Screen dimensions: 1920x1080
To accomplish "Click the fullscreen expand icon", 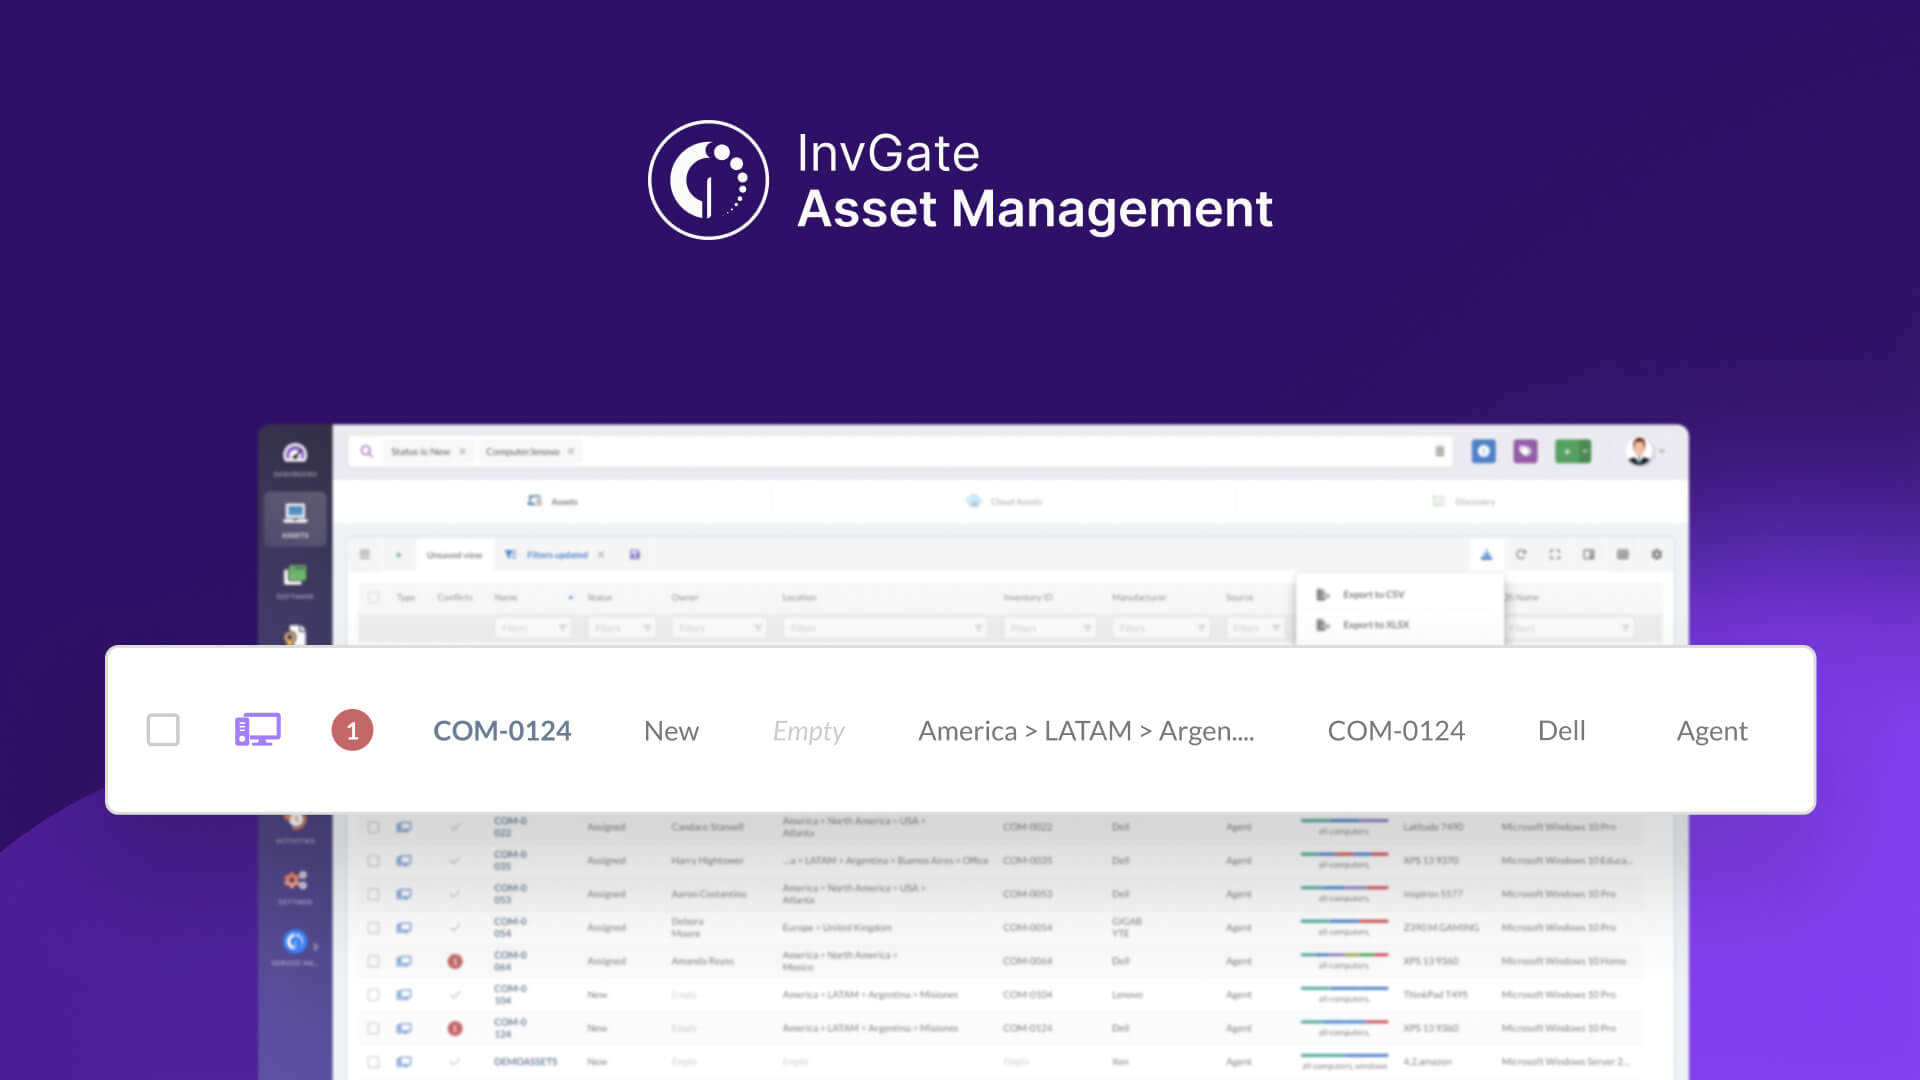I will pyautogui.click(x=1555, y=554).
